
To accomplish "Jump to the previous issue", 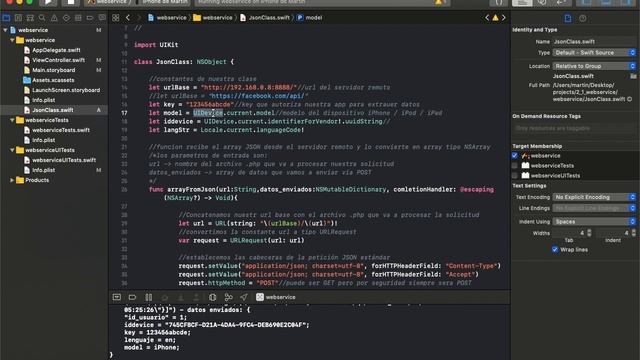I will click(x=487, y=18).
